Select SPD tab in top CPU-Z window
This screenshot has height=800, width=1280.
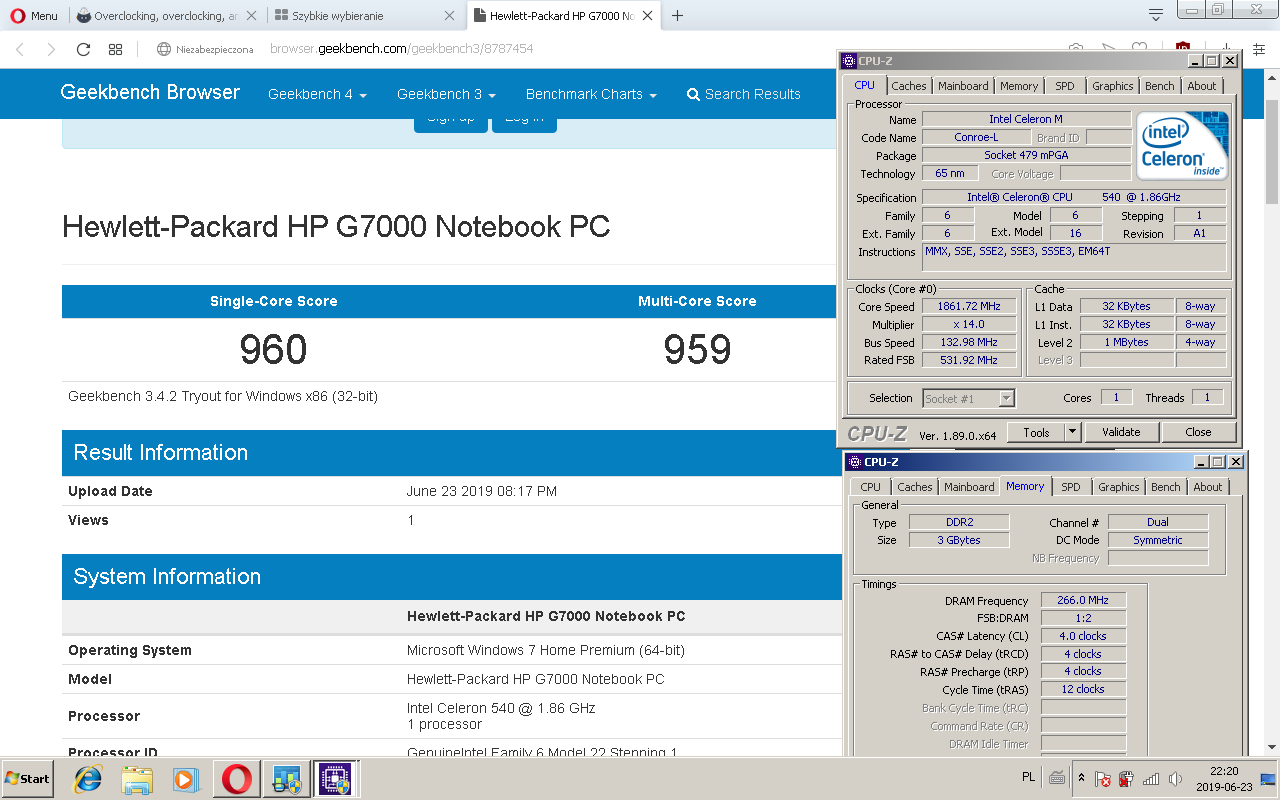(x=1065, y=86)
